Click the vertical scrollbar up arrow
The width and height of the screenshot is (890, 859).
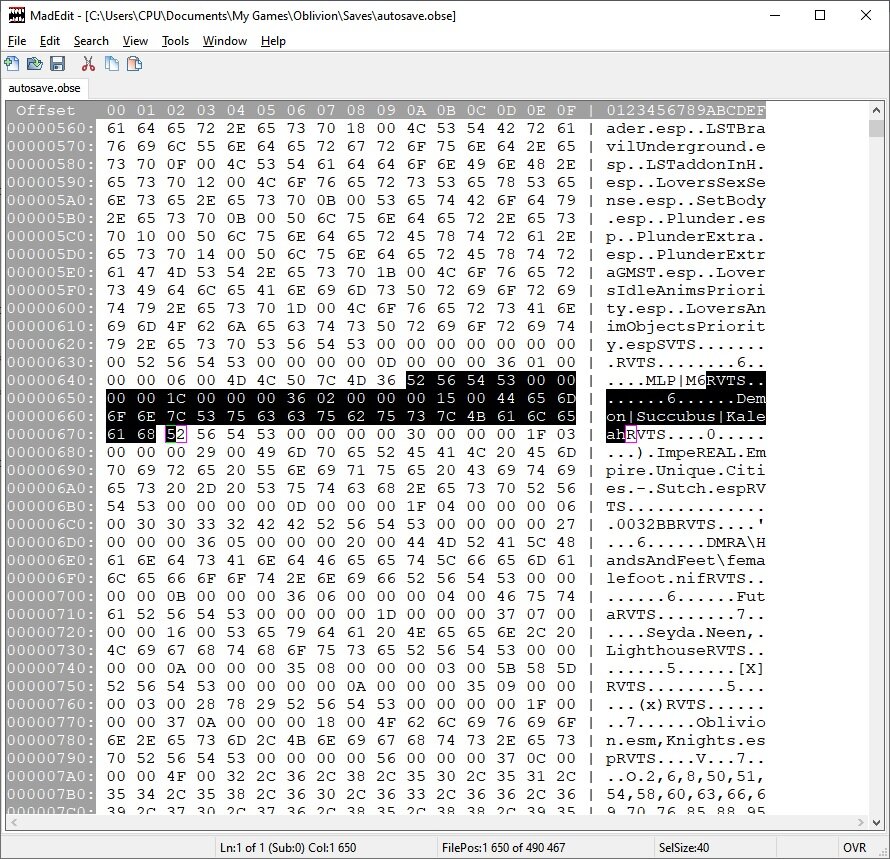click(876, 110)
